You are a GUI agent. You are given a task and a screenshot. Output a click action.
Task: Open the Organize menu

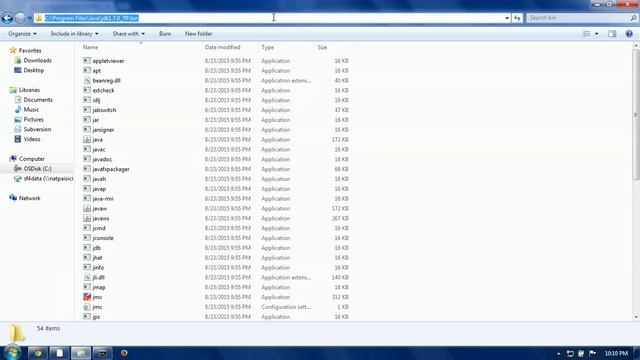coord(22,34)
